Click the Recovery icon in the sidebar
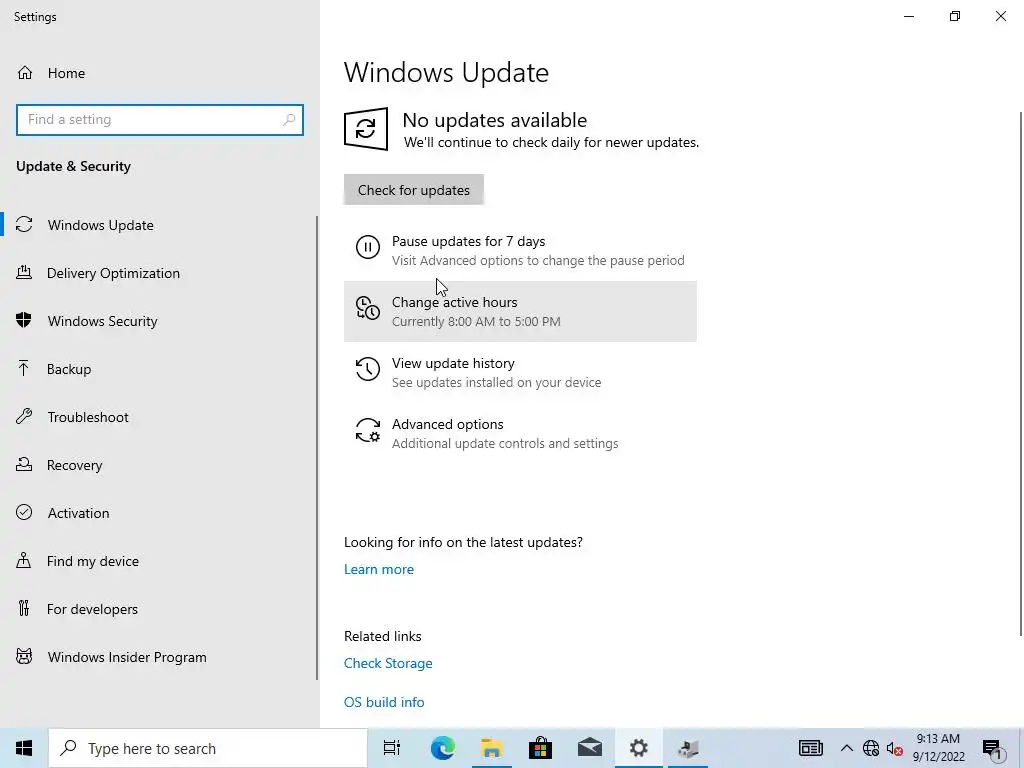Image resolution: width=1024 pixels, height=768 pixels. [x=24, y=465]
